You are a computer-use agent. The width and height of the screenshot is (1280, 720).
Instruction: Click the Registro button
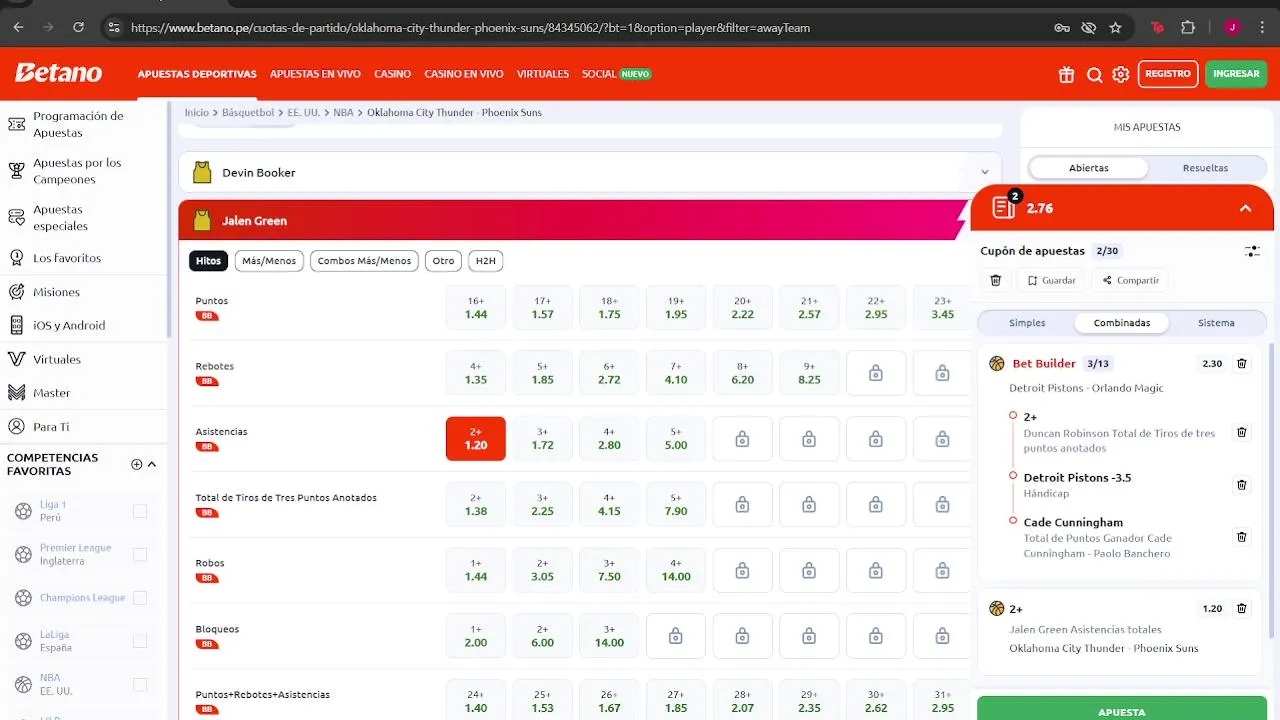click(x=1168, y=74)
